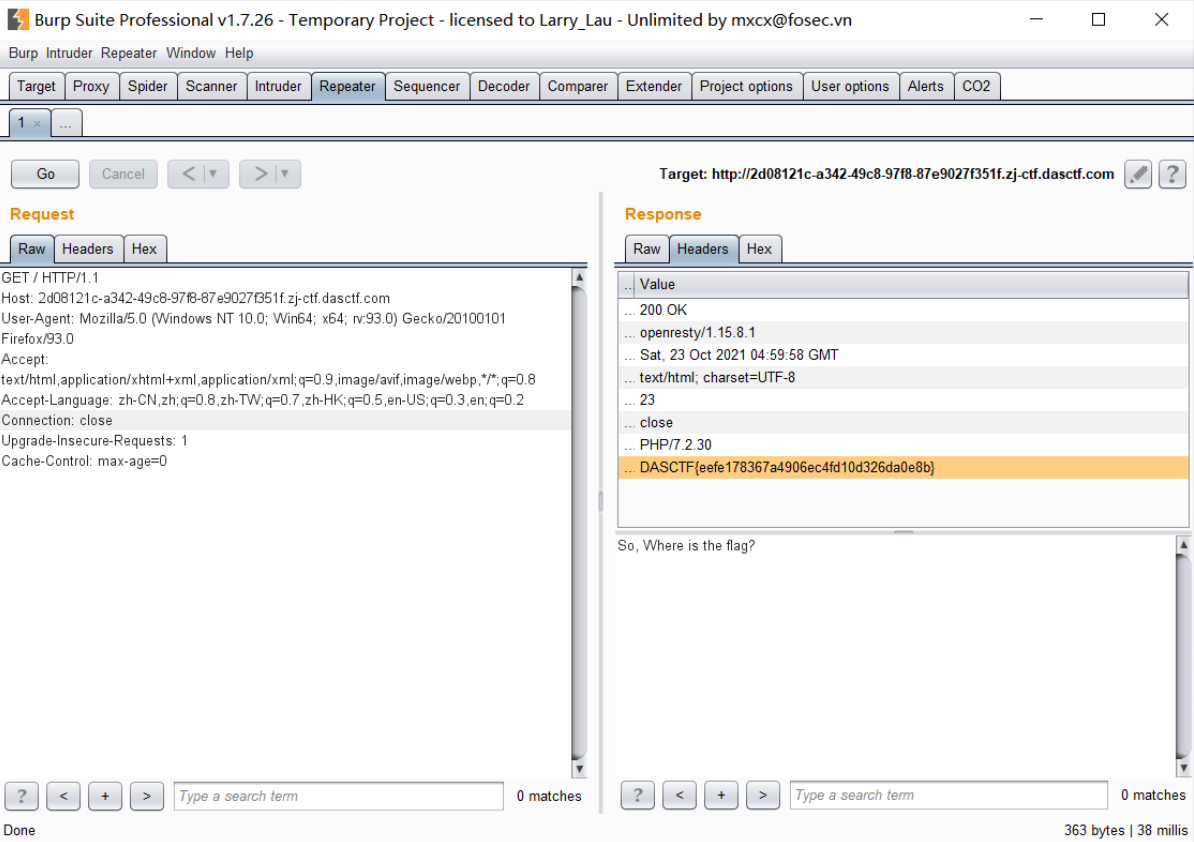The image size is (1194, 842).
Task: Open new Repeater tab with the ... tab
Action: tap(66, 123)
